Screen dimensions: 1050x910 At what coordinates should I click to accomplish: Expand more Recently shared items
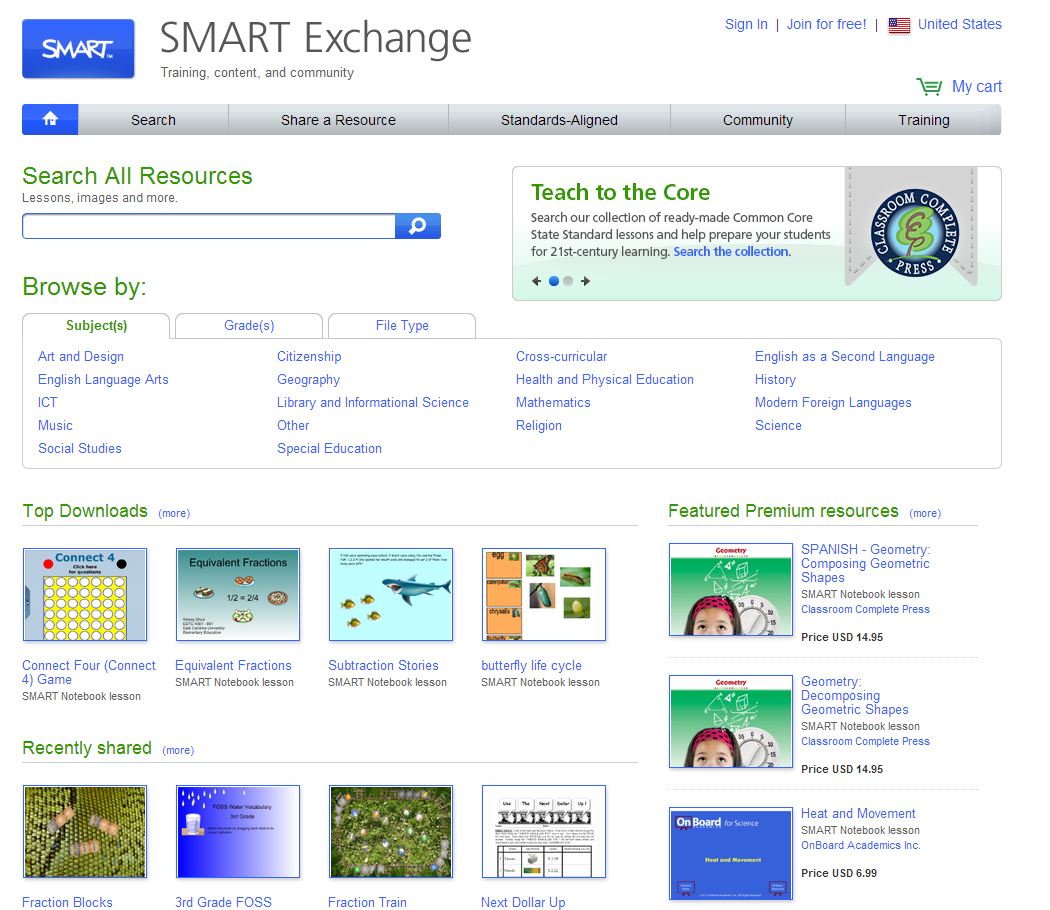178,750
